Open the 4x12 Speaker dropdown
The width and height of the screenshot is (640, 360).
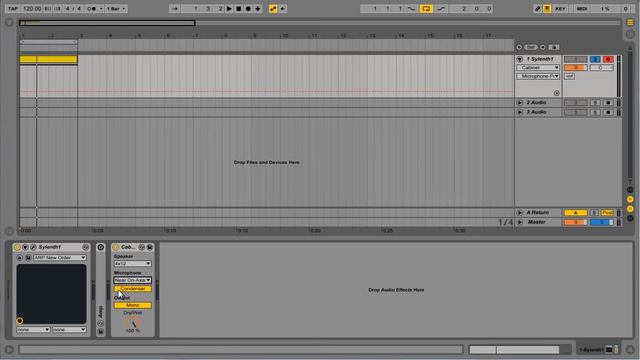[133, 264]
